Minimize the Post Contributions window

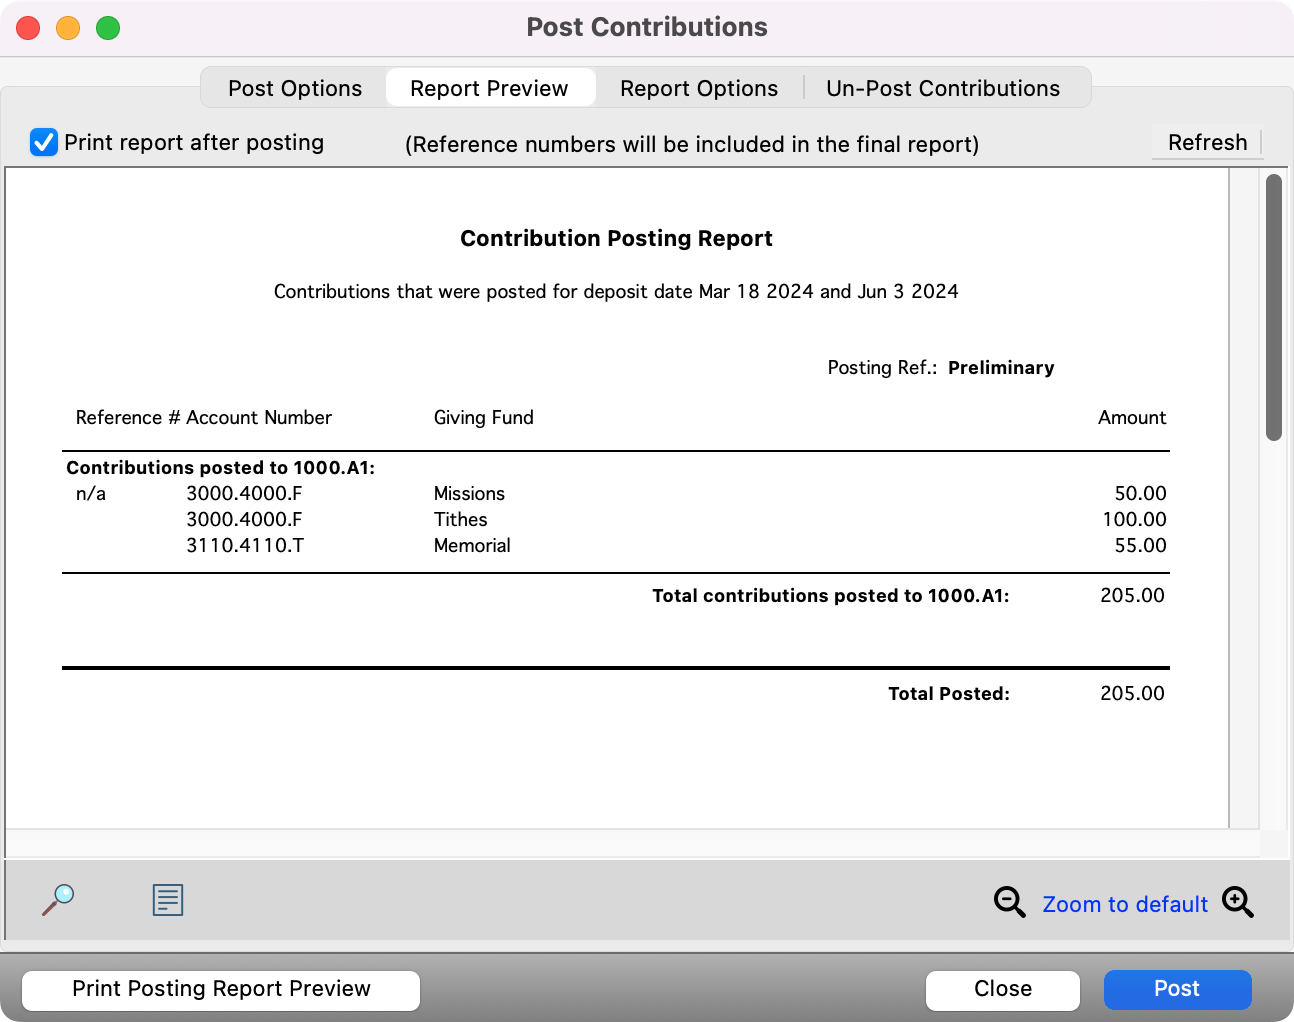(68, 27)
